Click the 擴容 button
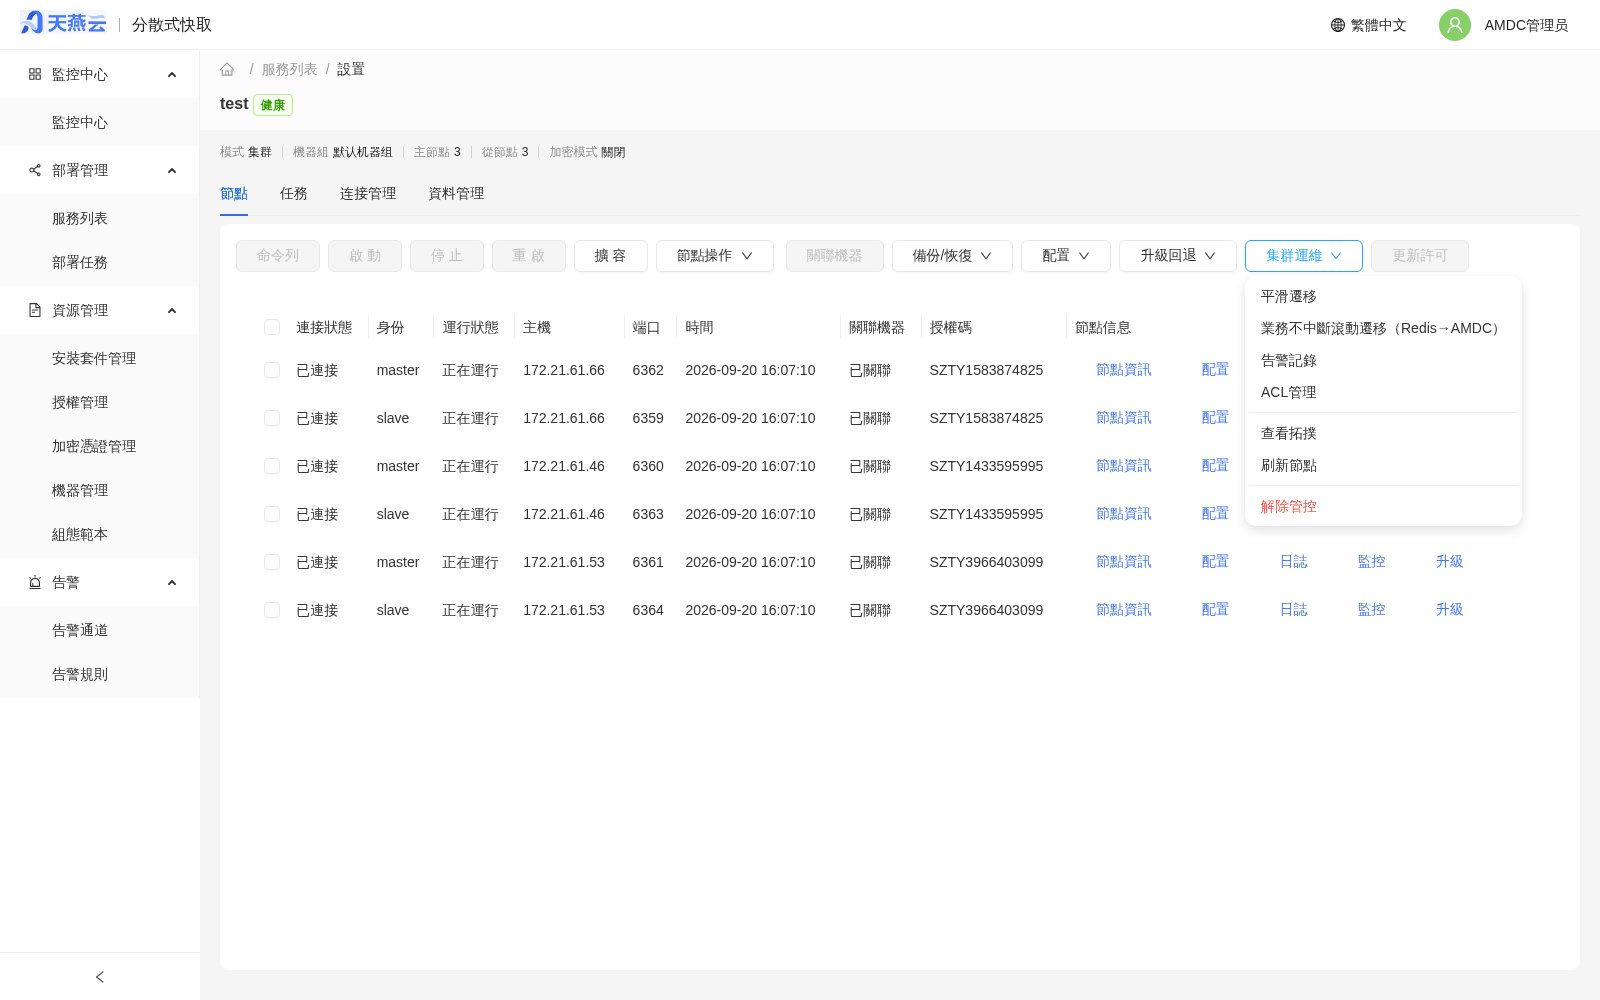The image size is (1600, 1000). tap(611, 256)
